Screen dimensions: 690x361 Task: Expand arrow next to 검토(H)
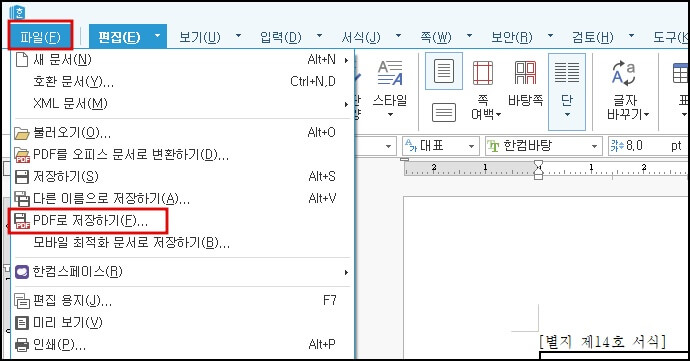coord(631,36)
